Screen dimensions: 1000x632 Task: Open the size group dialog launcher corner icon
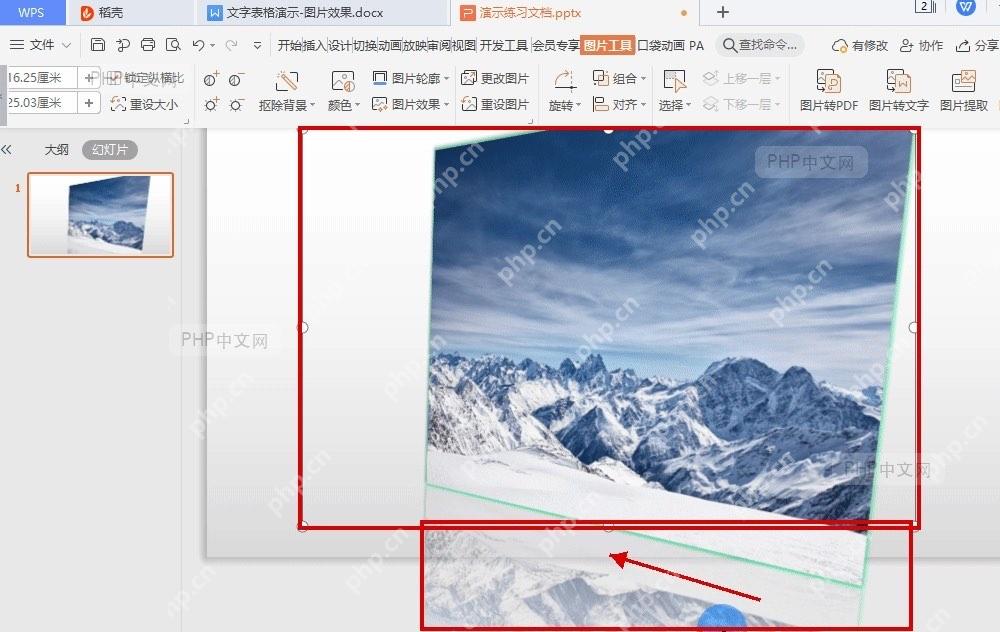pos(186,121)
